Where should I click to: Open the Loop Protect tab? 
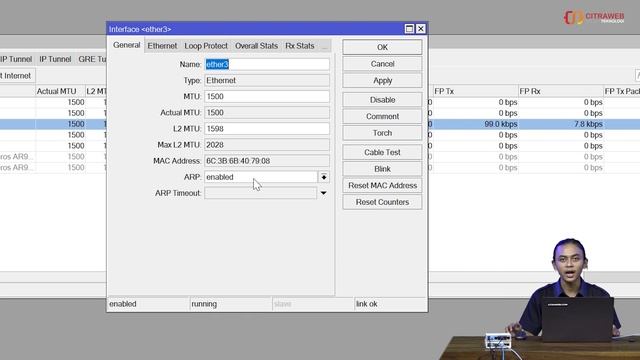[206, 46]
